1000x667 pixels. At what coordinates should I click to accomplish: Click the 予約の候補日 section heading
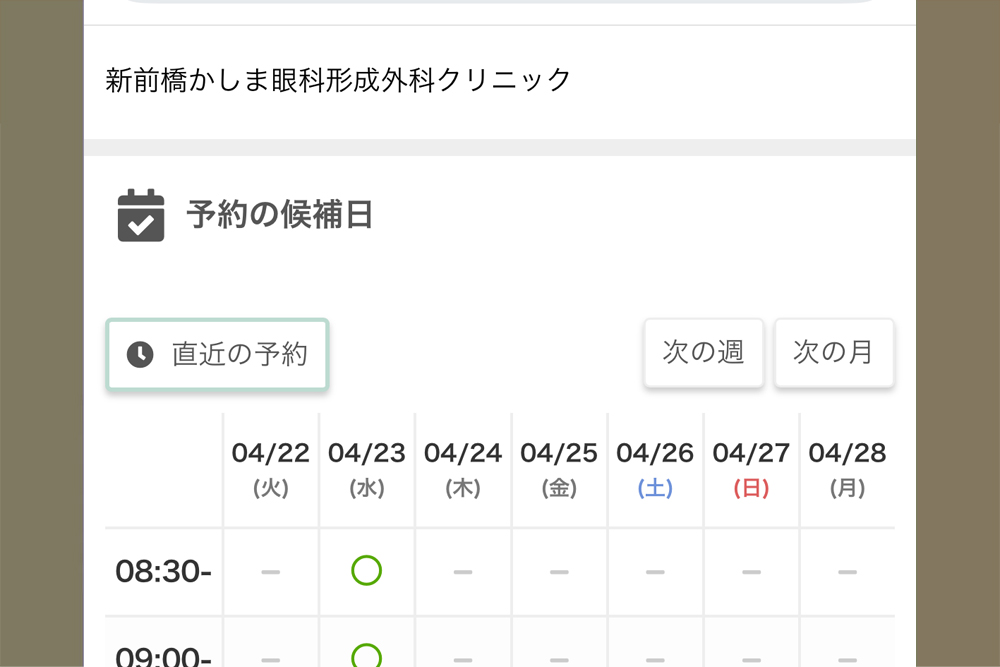(x=279, y=214)
